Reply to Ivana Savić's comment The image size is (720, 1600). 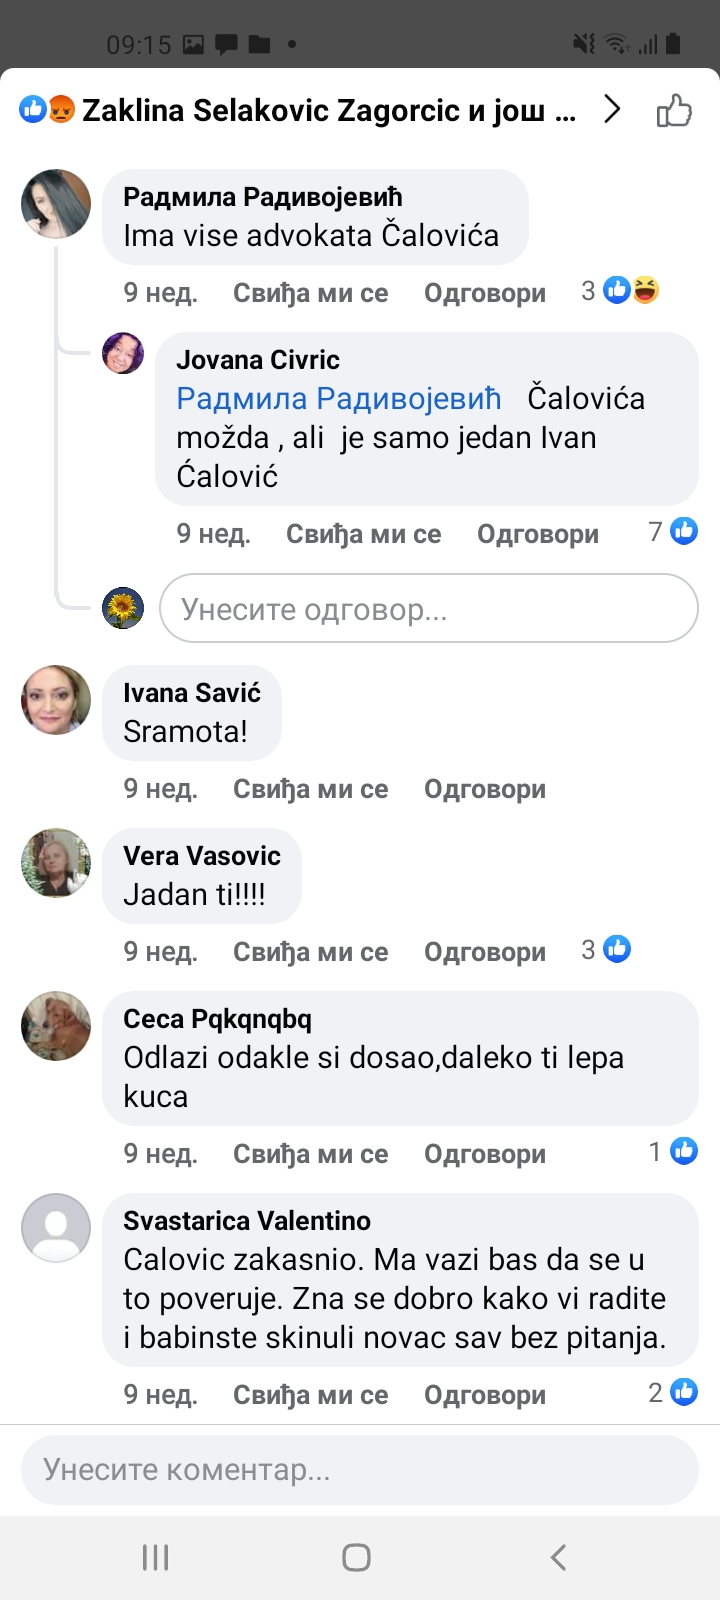tap(485, 789)
